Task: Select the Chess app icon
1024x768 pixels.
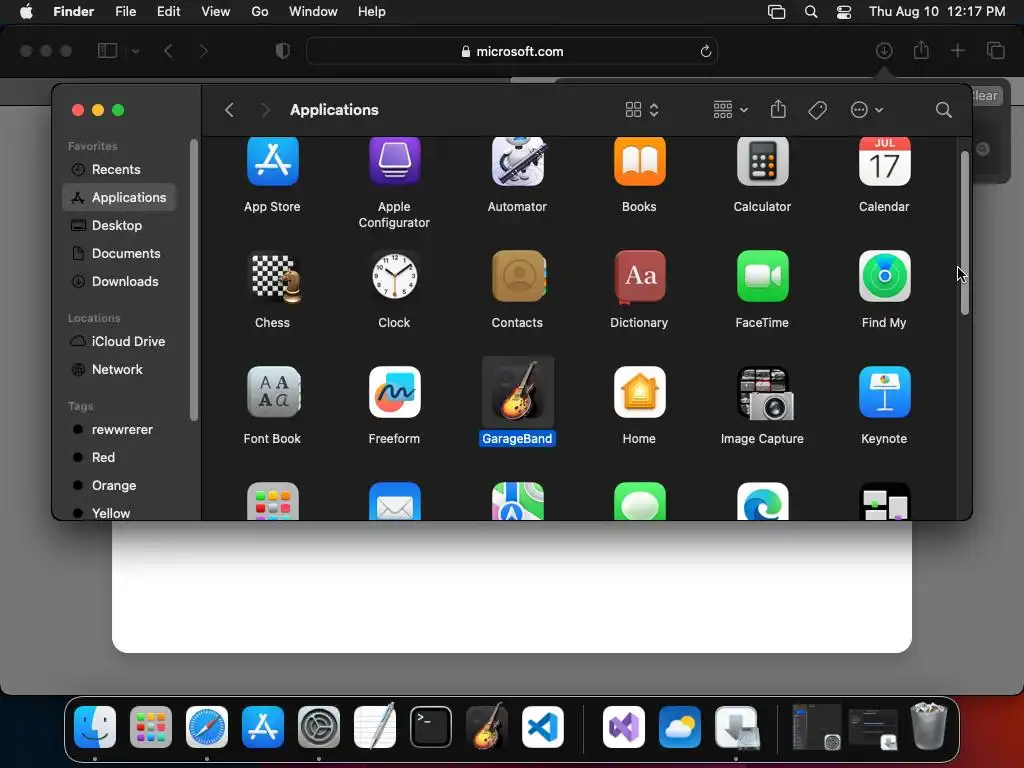Action: [x=276, y=277]
